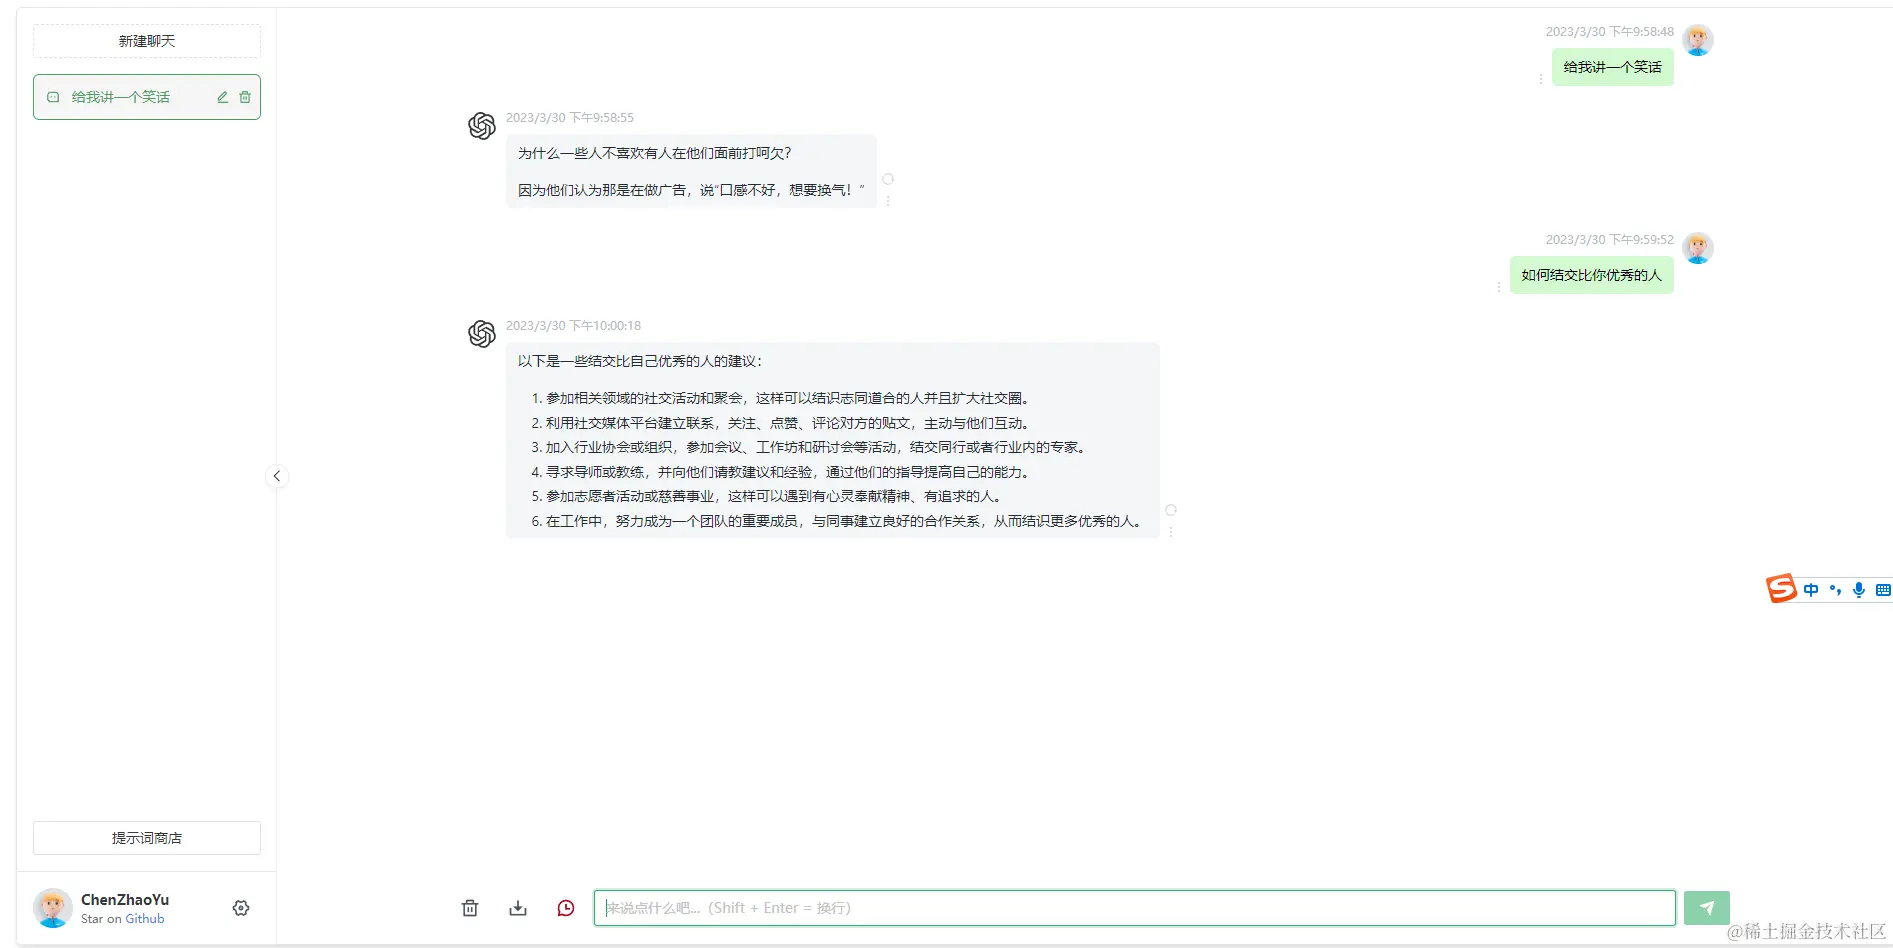Toggle the on-screen soft keyboard
This screenshot has height=948, width=1893.
1884,589
